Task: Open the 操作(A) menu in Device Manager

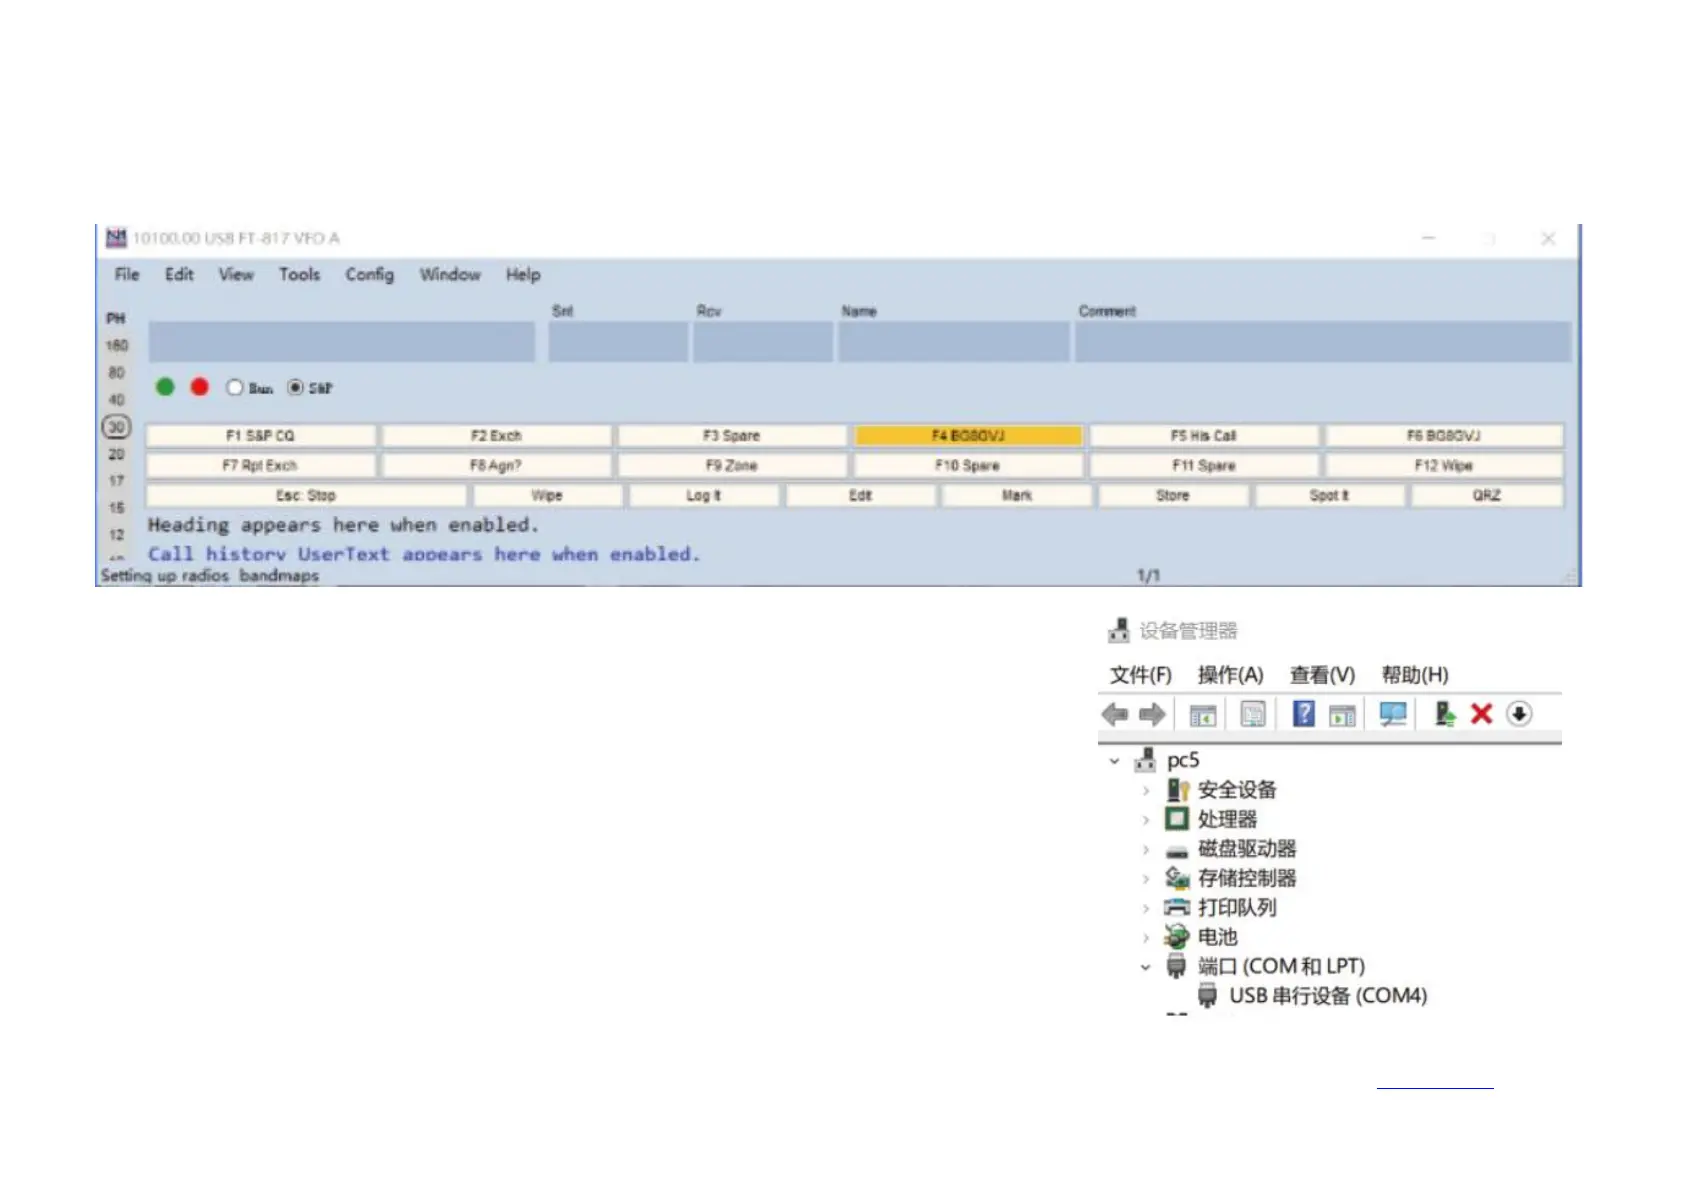Action: coord(1230,675)
